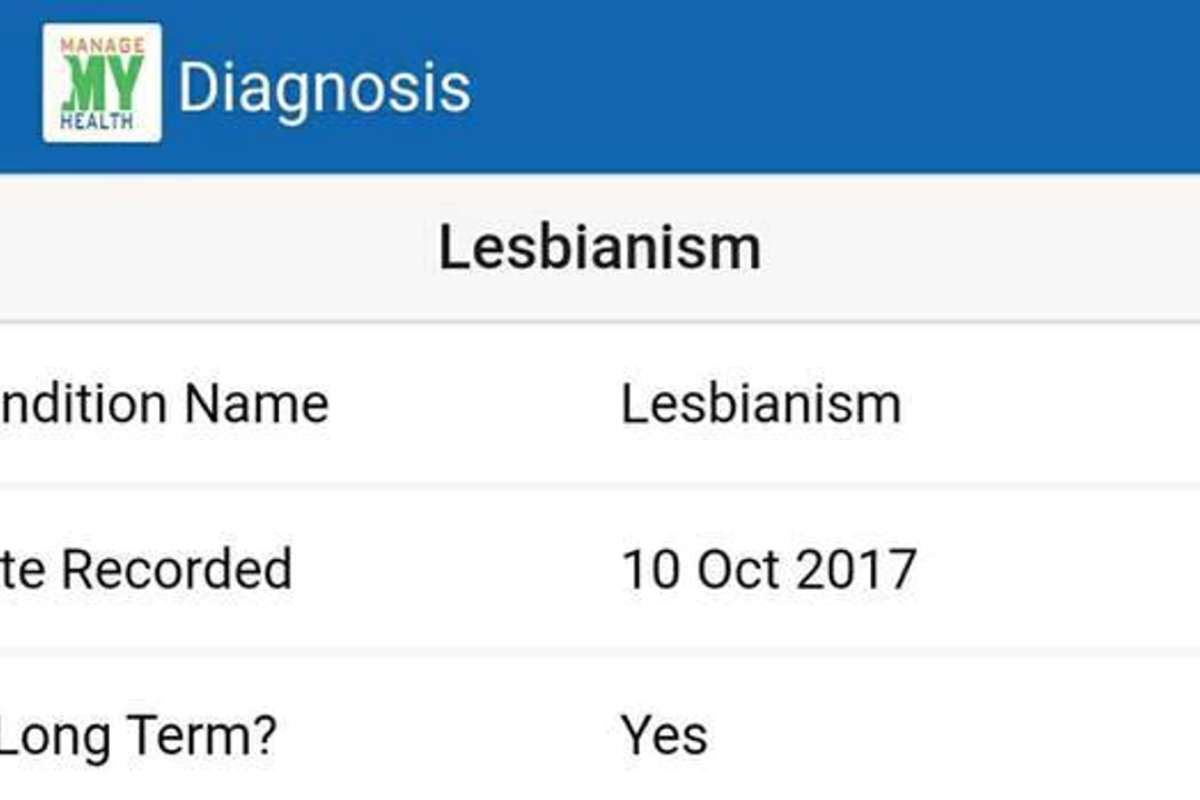The image size is (1200, 800).
Task: Change Long Term answer from Yes
Action: (663, 735)
